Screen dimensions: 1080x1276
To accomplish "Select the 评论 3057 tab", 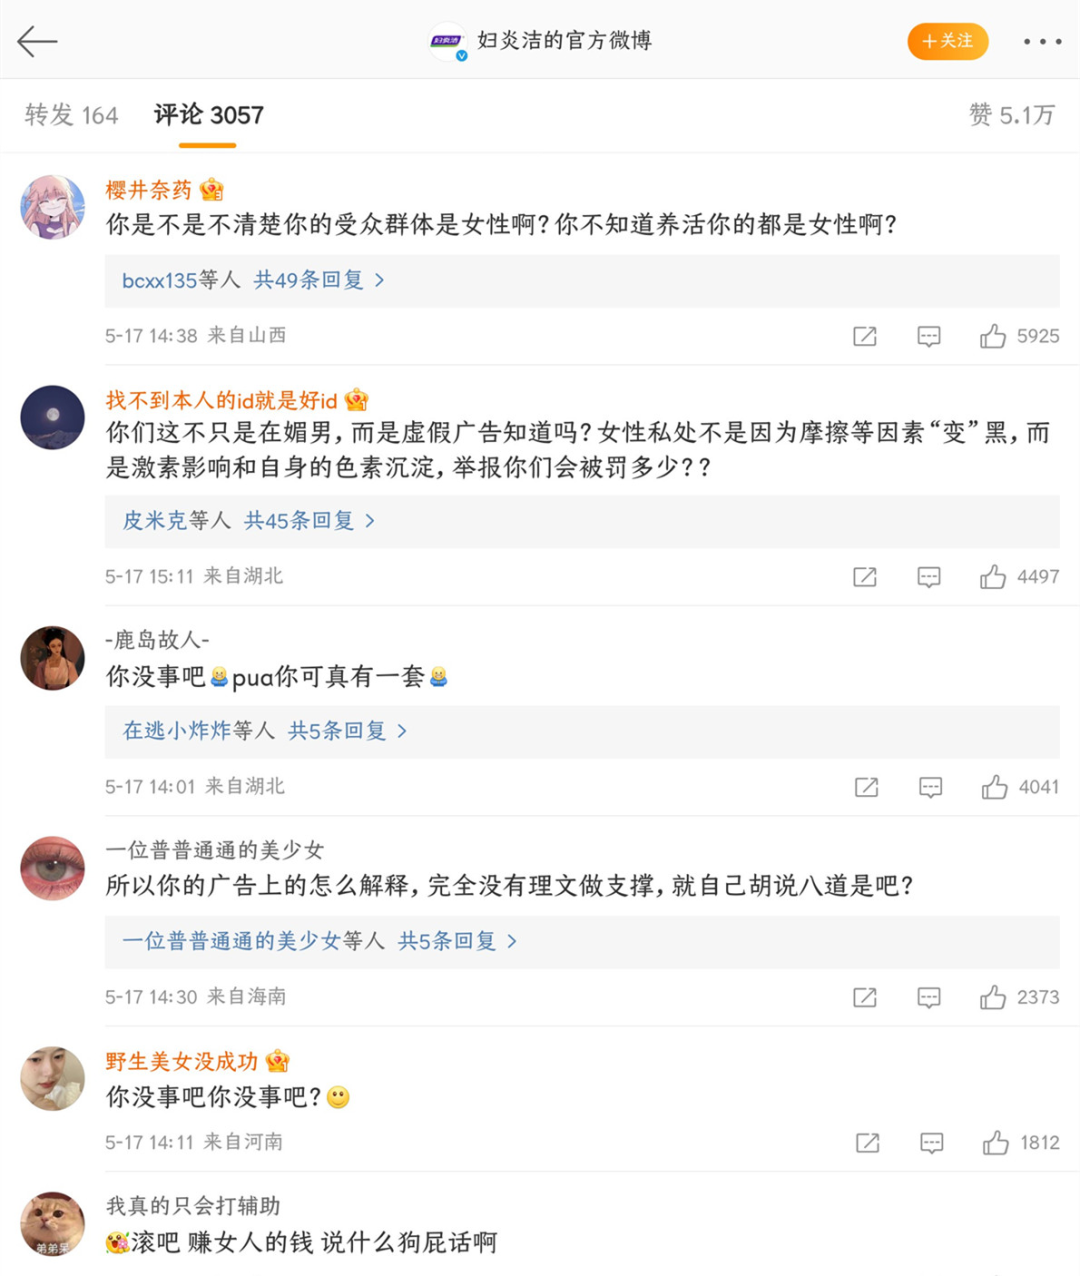I will click(208, 115).
